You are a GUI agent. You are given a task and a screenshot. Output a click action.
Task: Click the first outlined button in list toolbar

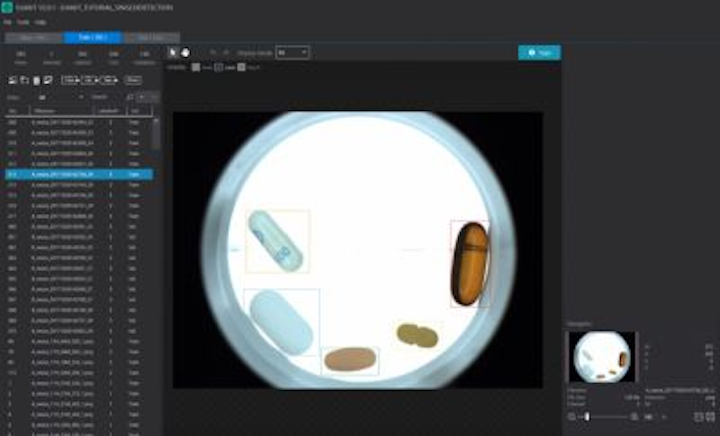[x=70, y=80]
